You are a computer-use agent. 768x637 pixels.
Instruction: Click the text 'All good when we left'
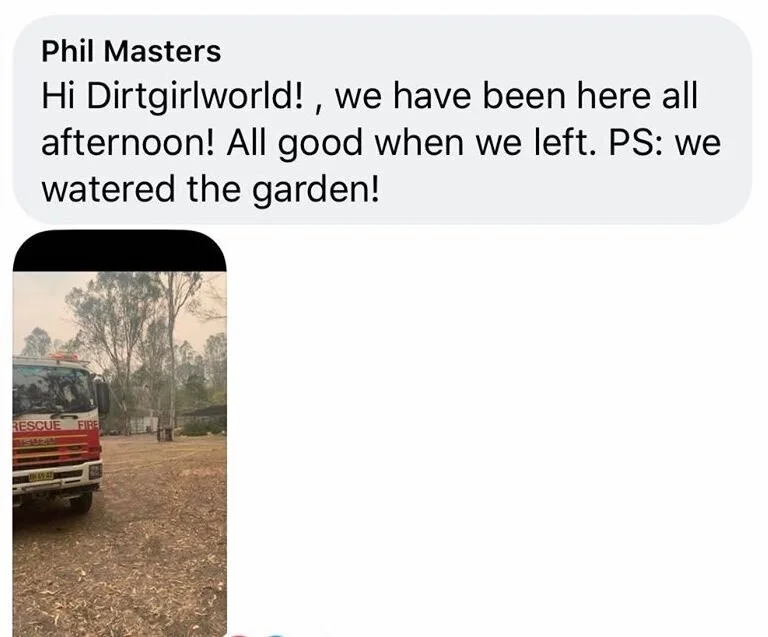(411, 143)
